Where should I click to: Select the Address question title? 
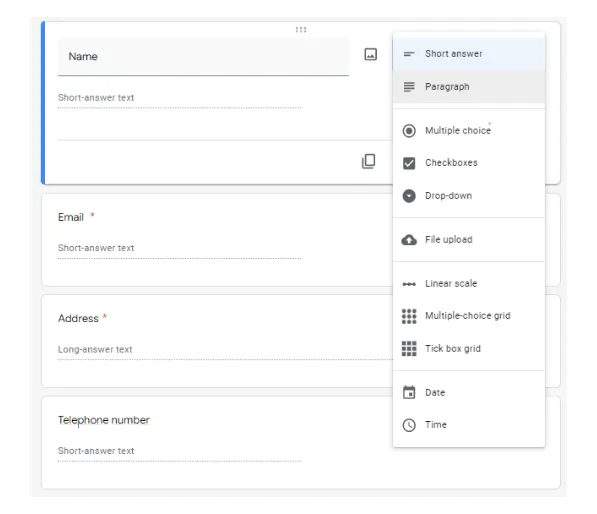click(78, 318)
